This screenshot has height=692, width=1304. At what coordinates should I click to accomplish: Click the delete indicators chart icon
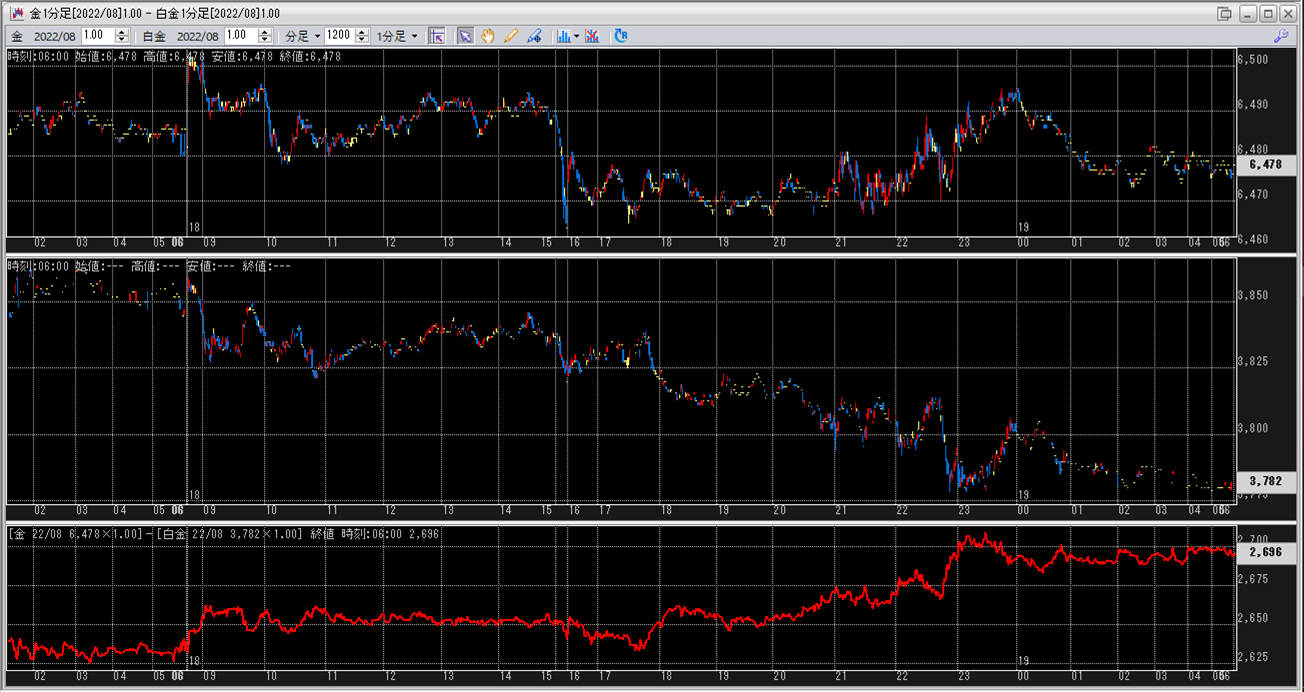[x=593, y=35]
